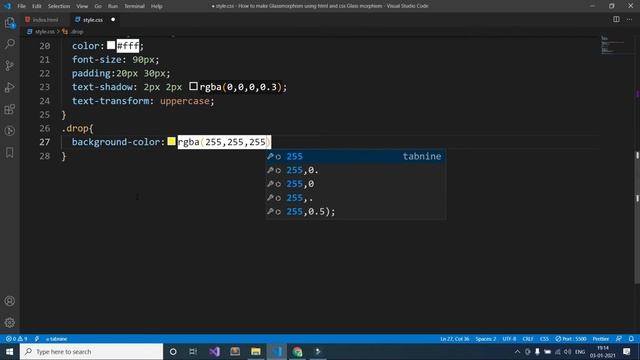The width and height of the screenshot is (640, 360).
Task: Click the taskbar clock and date
Action: click(602, 351)
